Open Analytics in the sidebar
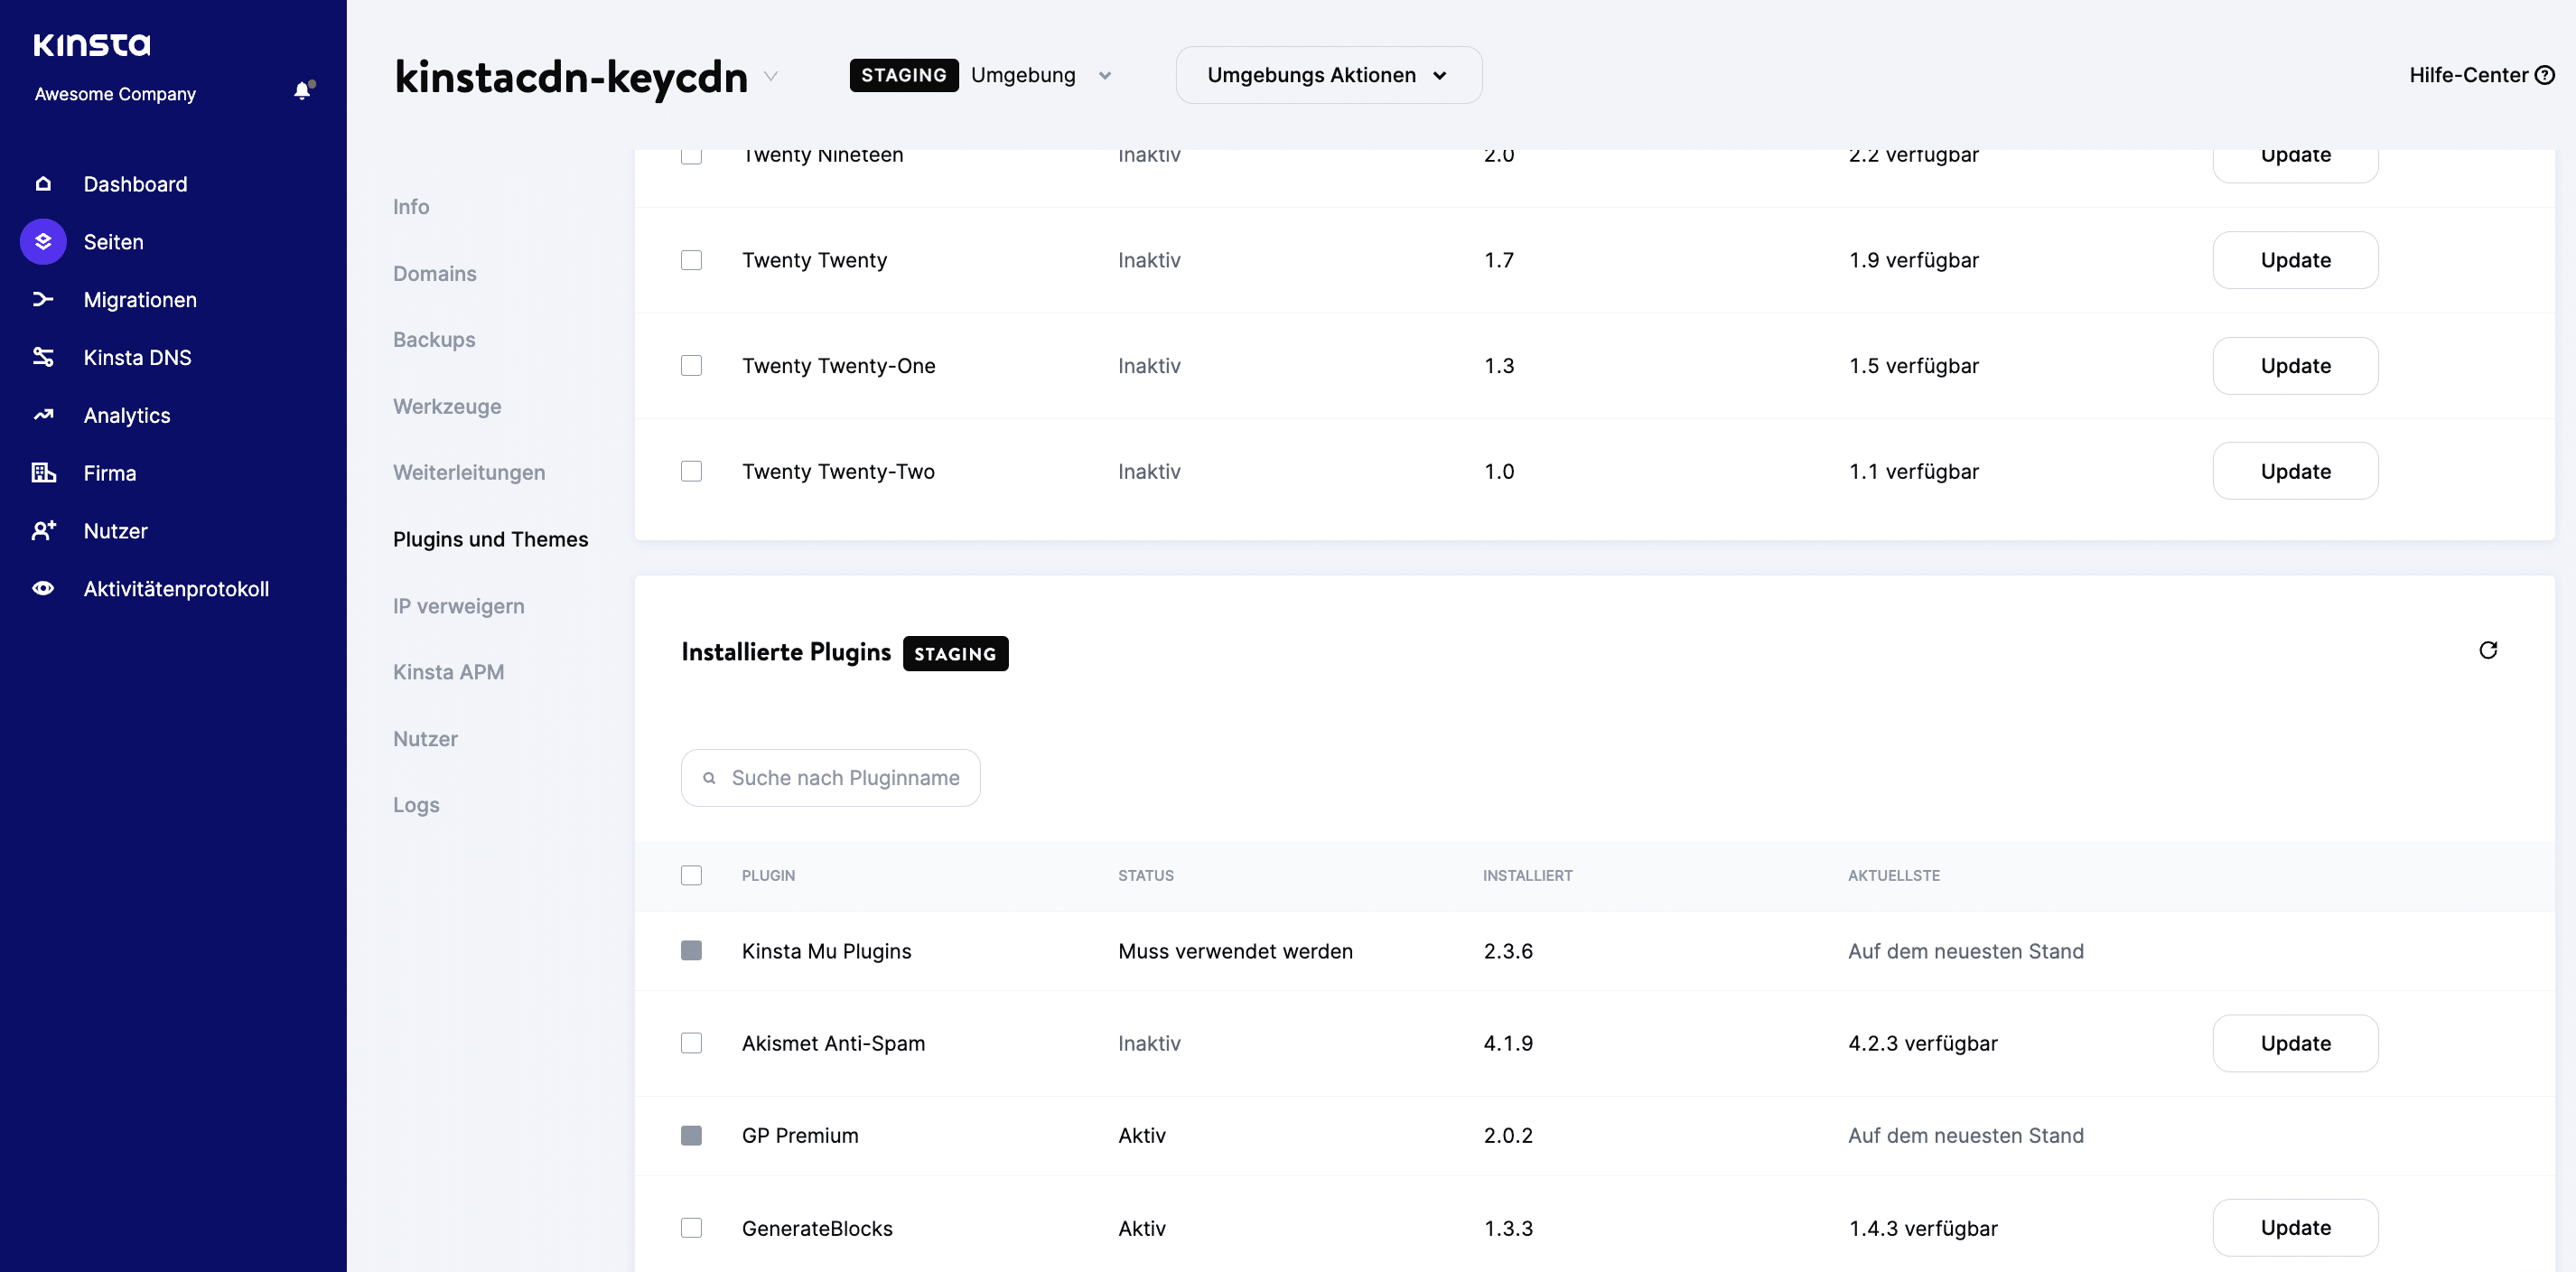This screenshot has height=1272, width=2576. coord(127,415)
